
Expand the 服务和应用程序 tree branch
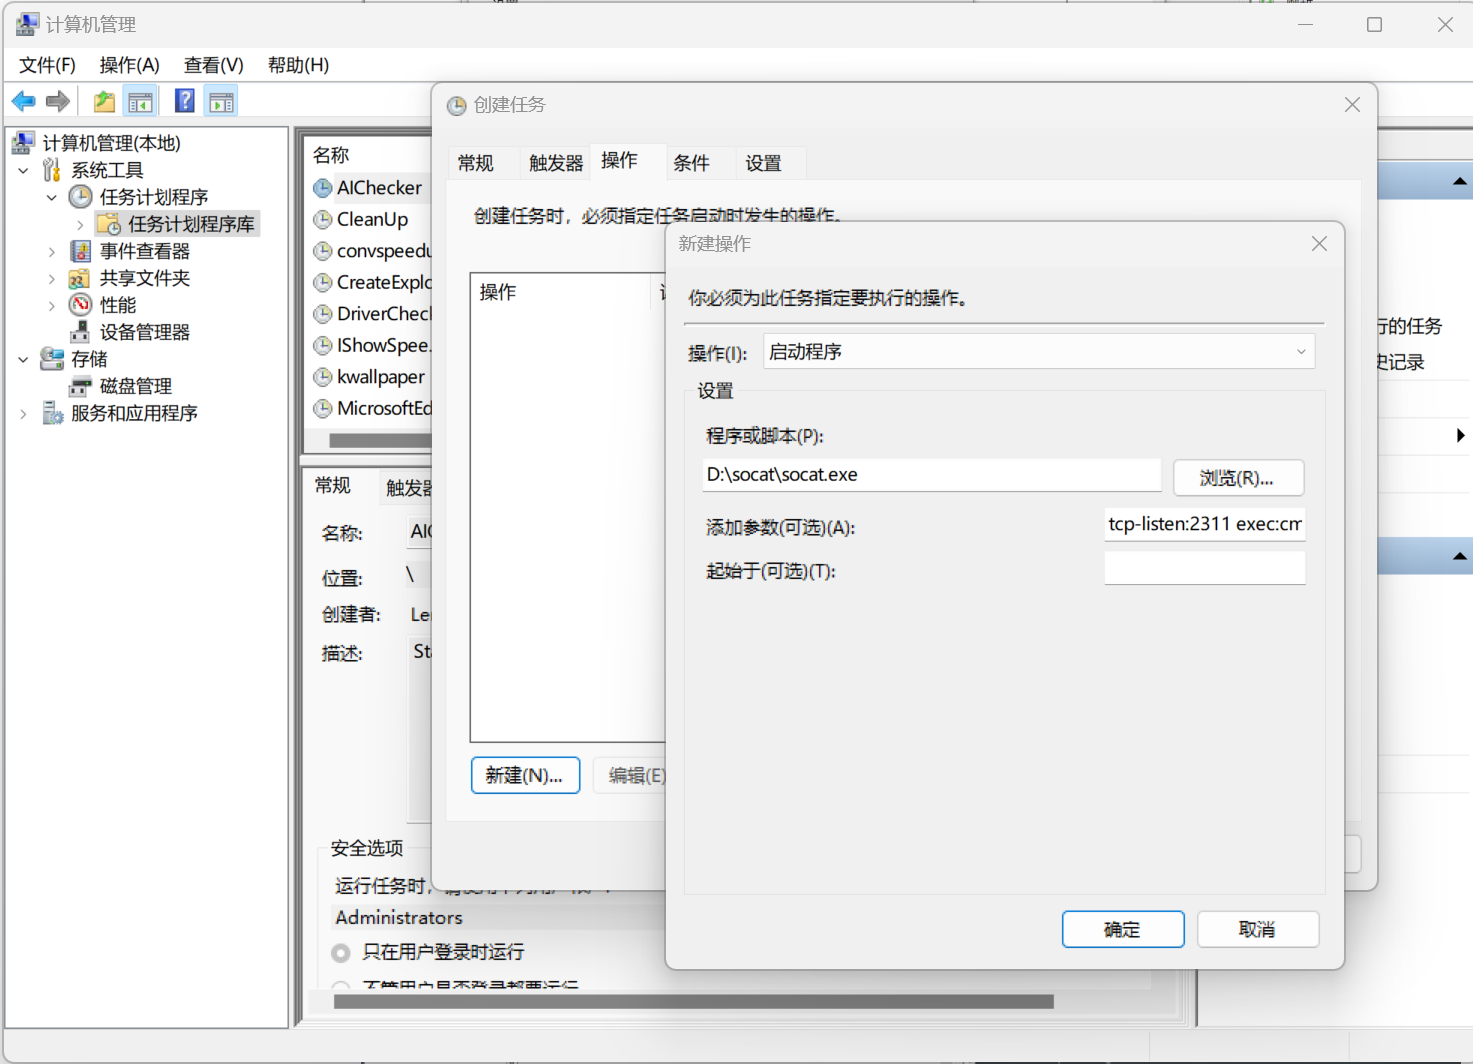click(x=22, y=412)
